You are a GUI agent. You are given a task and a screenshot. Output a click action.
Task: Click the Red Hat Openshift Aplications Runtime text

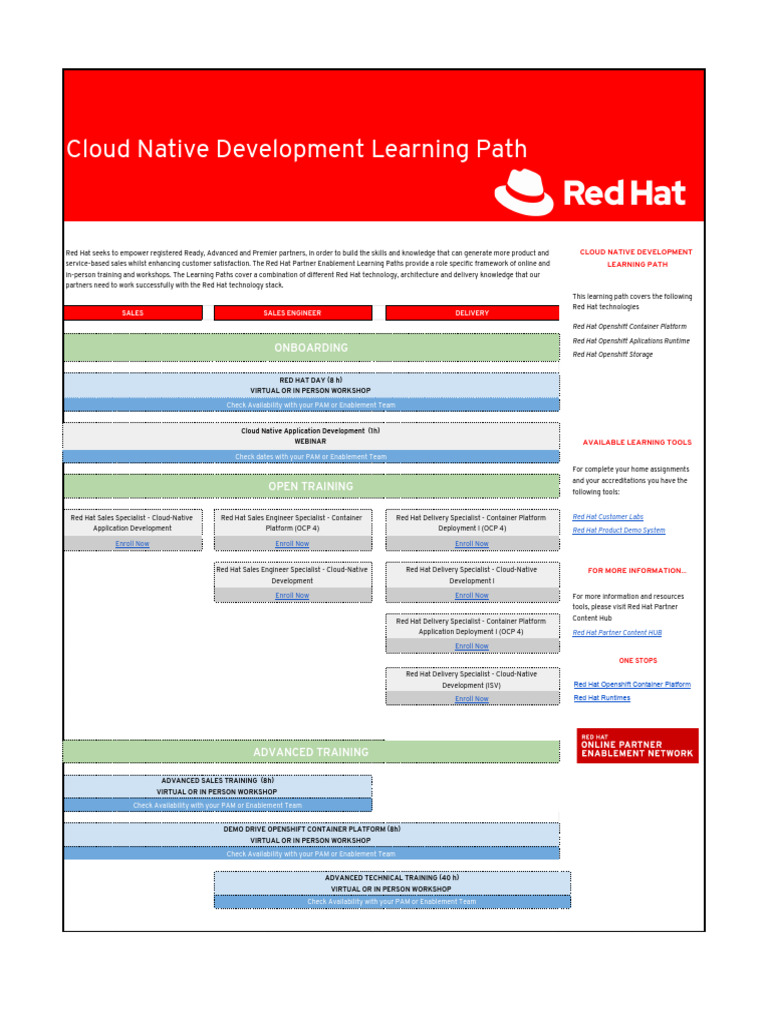click(631, 341)
